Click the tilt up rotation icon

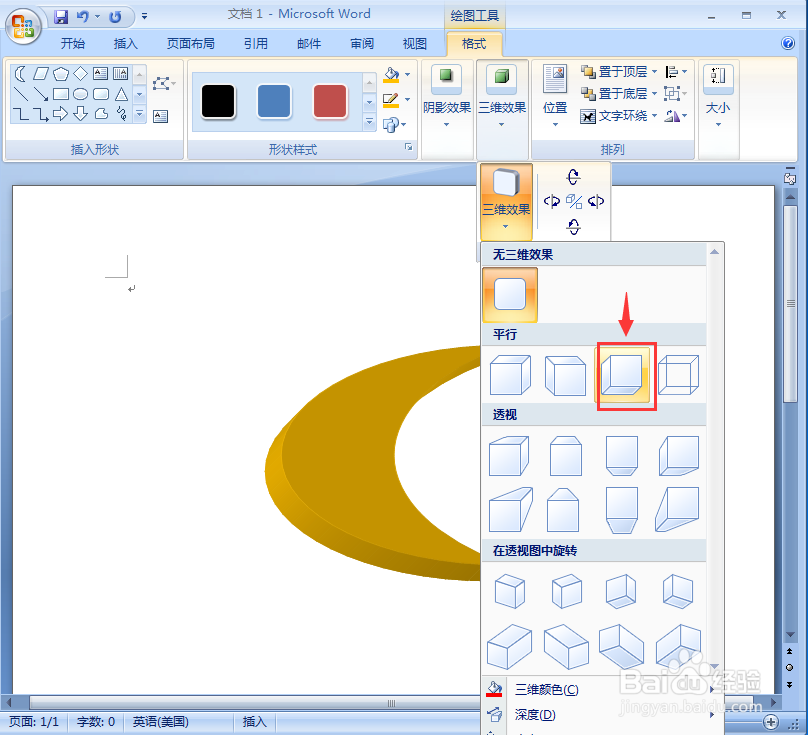pyautogui.click(x=574, y=177)
